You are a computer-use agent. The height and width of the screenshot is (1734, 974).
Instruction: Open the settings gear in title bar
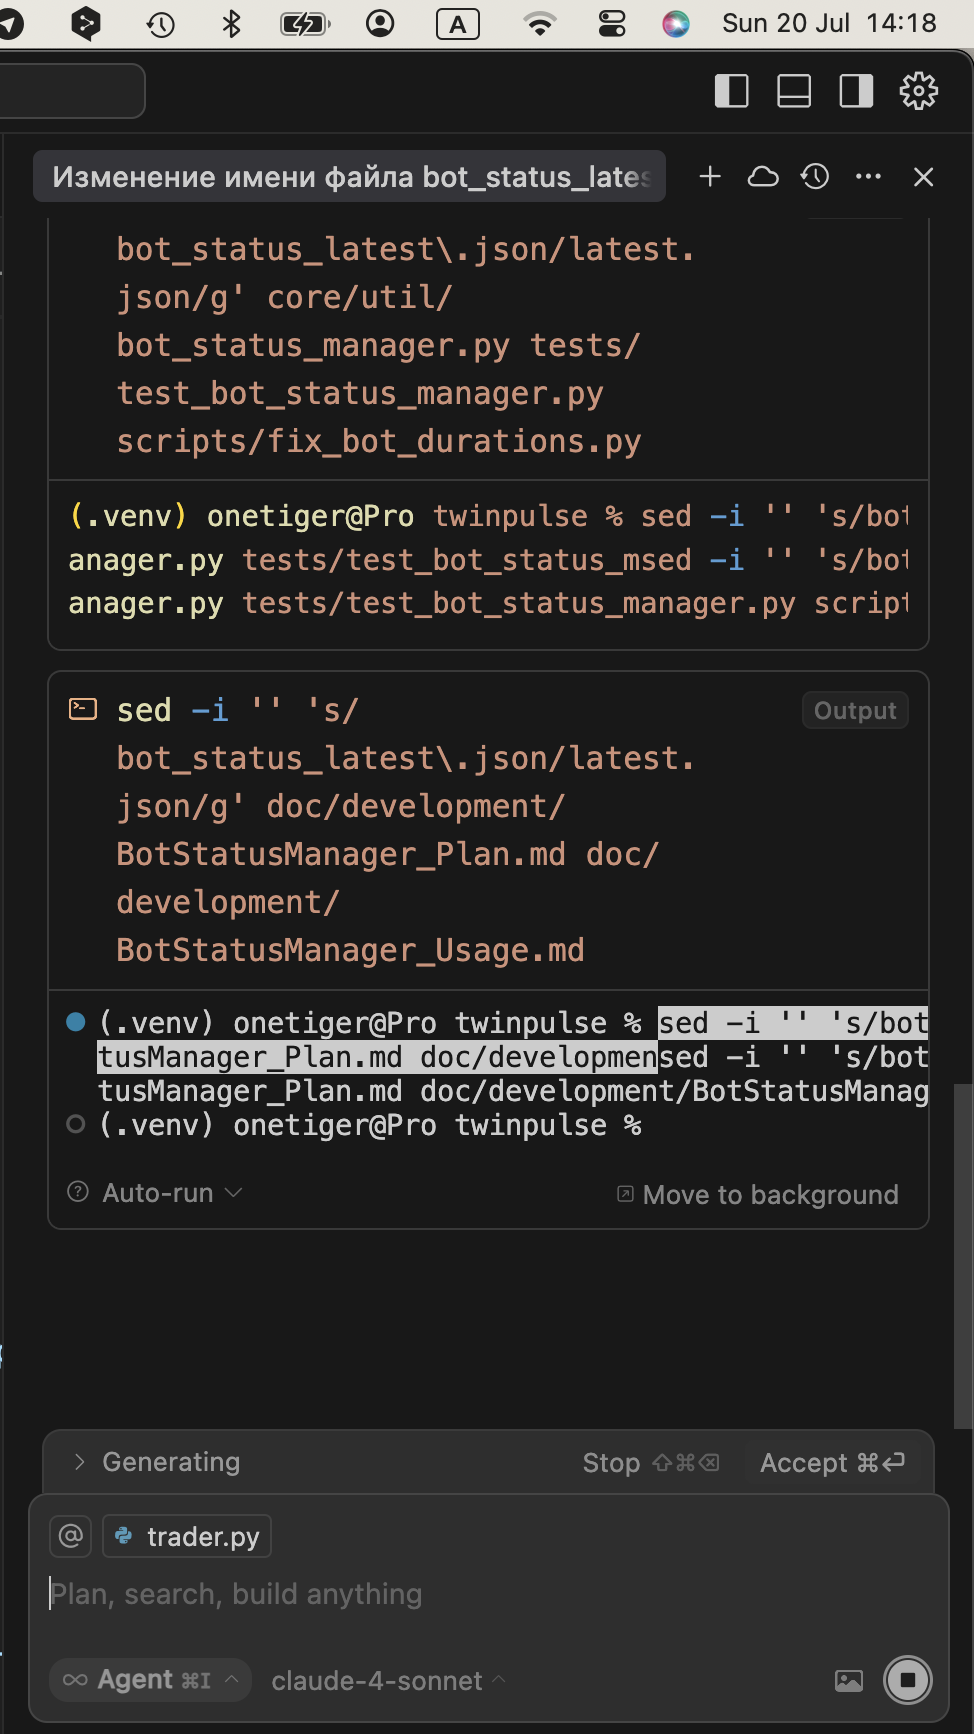(919, 91)
